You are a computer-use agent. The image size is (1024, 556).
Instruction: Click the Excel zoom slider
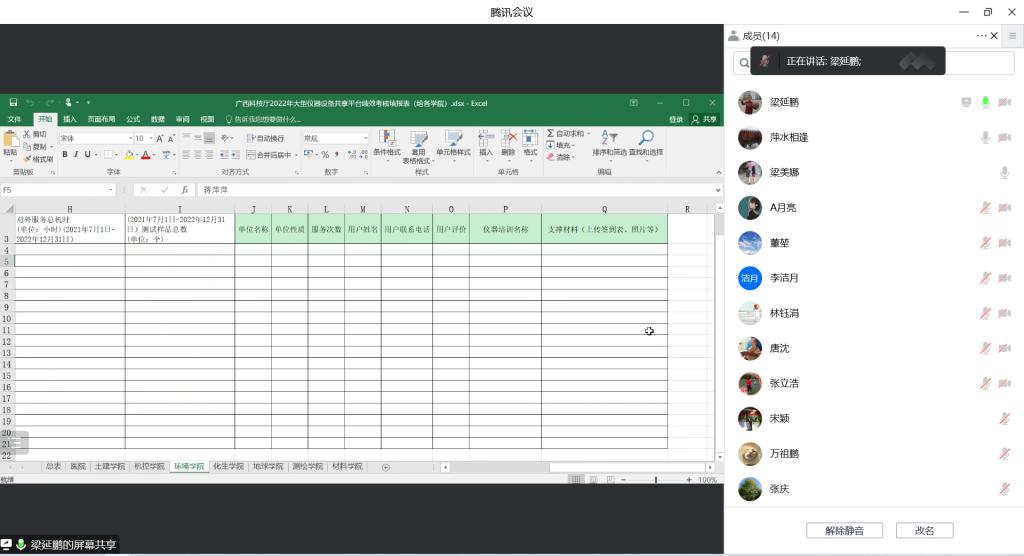pyautogui.click(x=656, y=480)
